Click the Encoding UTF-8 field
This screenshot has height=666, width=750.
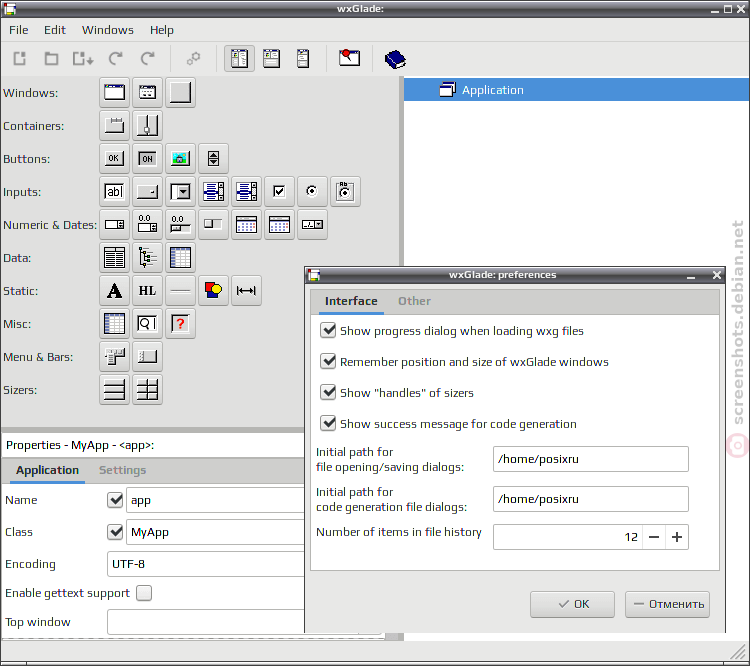206,564
